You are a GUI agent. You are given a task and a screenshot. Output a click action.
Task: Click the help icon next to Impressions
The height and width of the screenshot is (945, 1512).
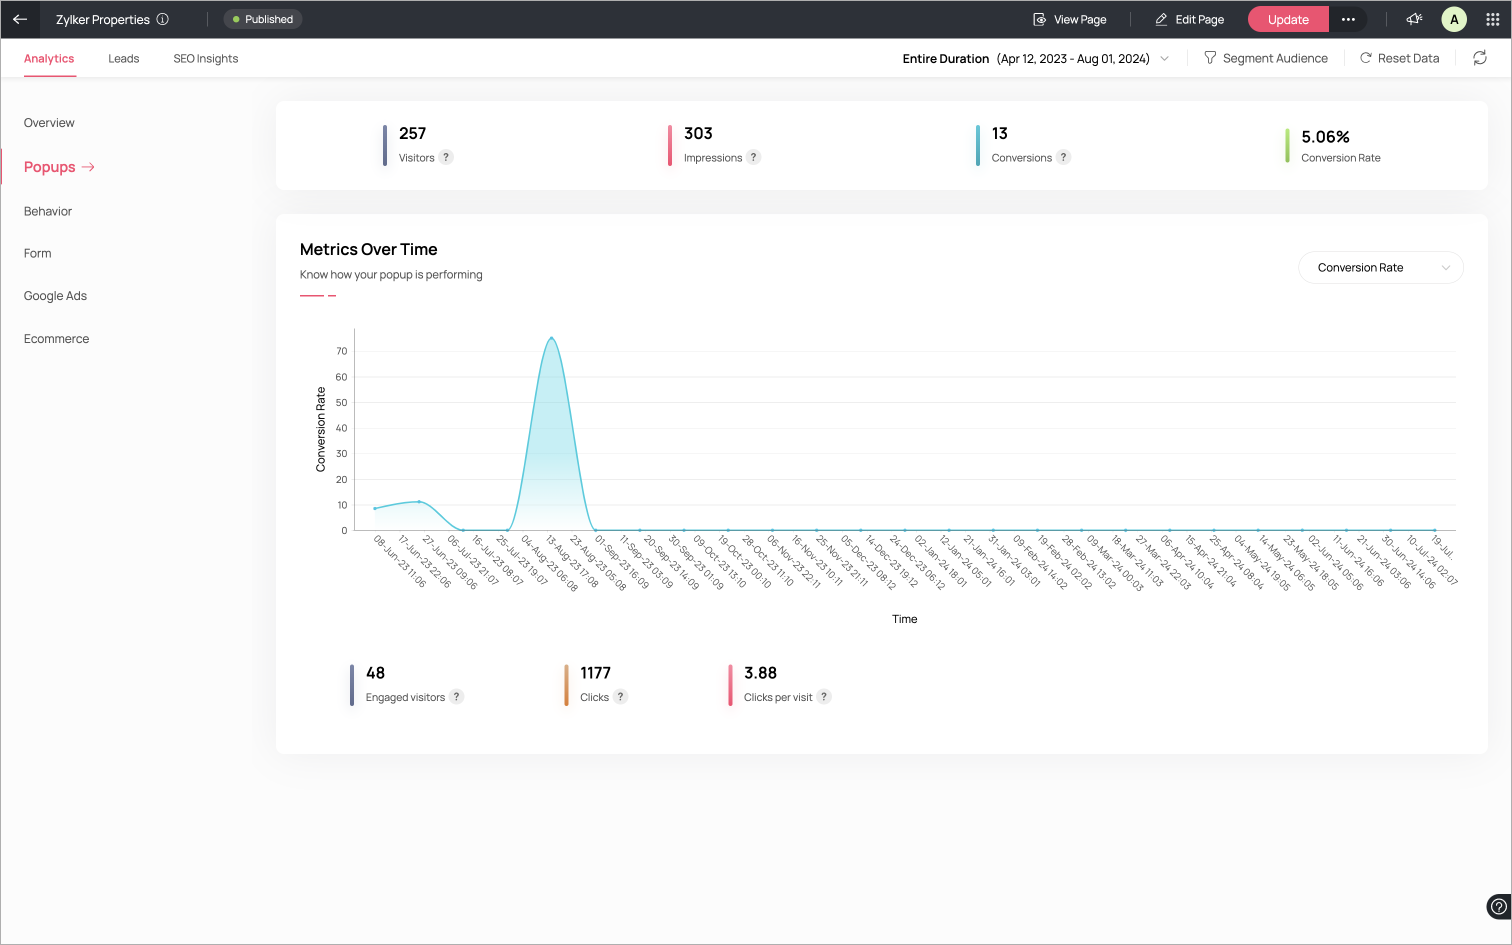(754, 157)
